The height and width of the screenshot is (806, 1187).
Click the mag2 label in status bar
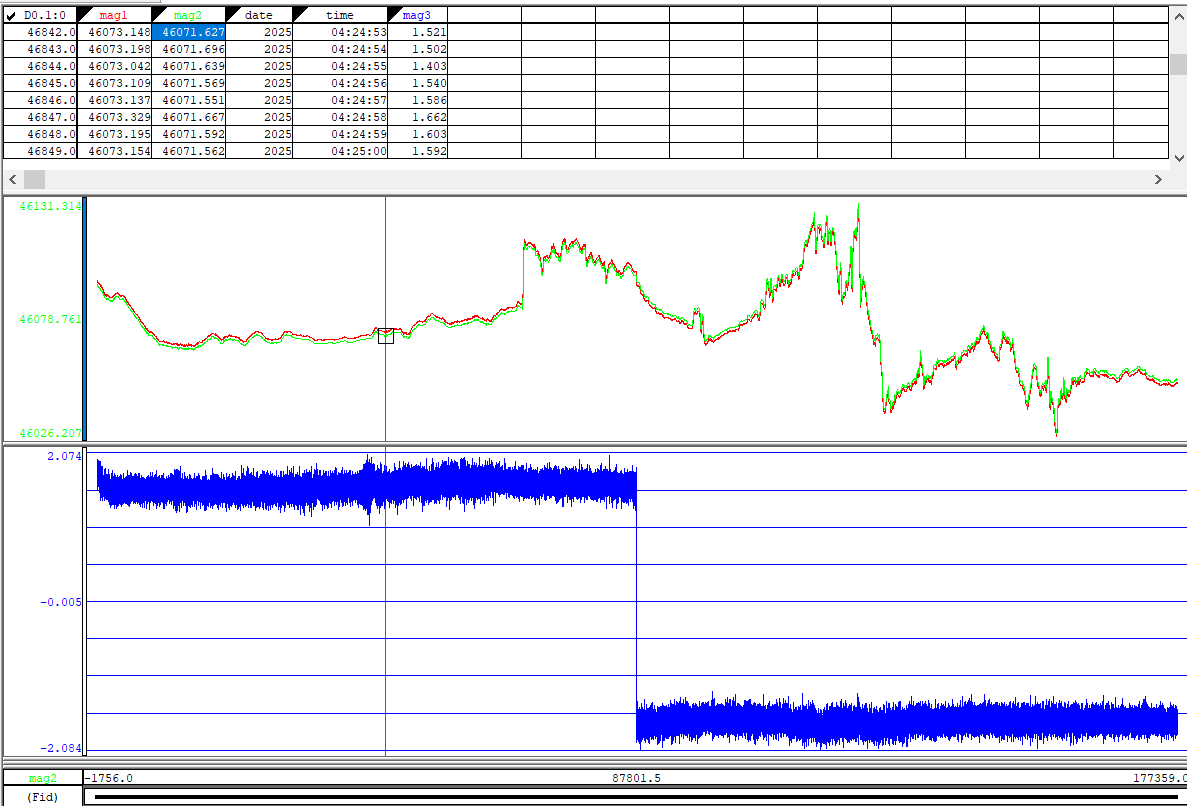pyautogui.click(x=42, y=778)
